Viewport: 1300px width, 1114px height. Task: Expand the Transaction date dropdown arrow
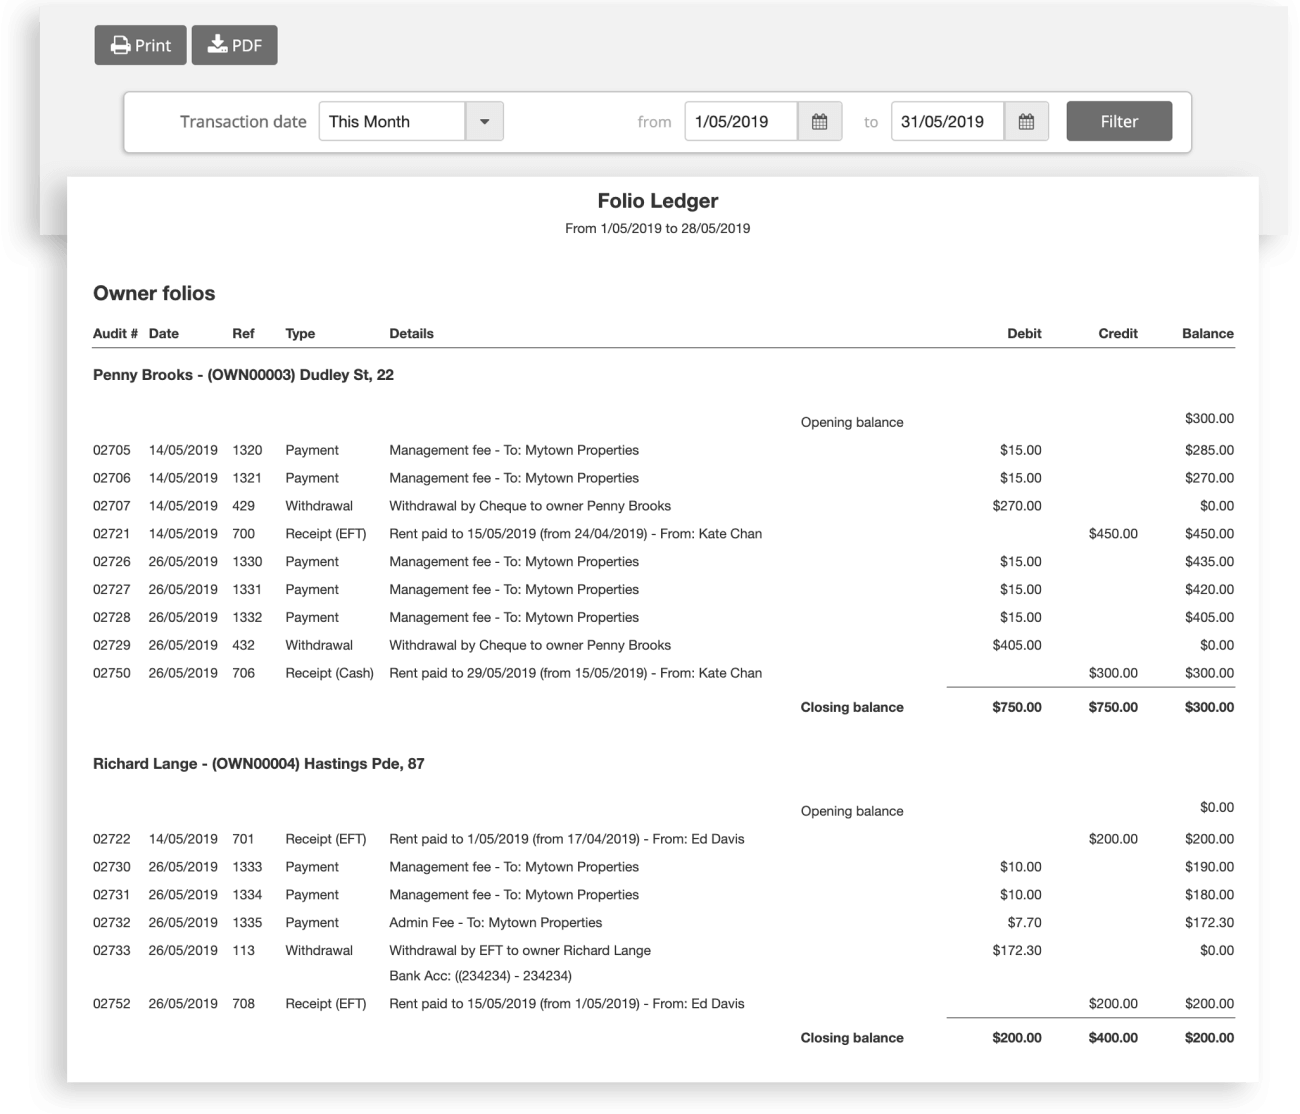pyautogui.click(x=484, y=122)
